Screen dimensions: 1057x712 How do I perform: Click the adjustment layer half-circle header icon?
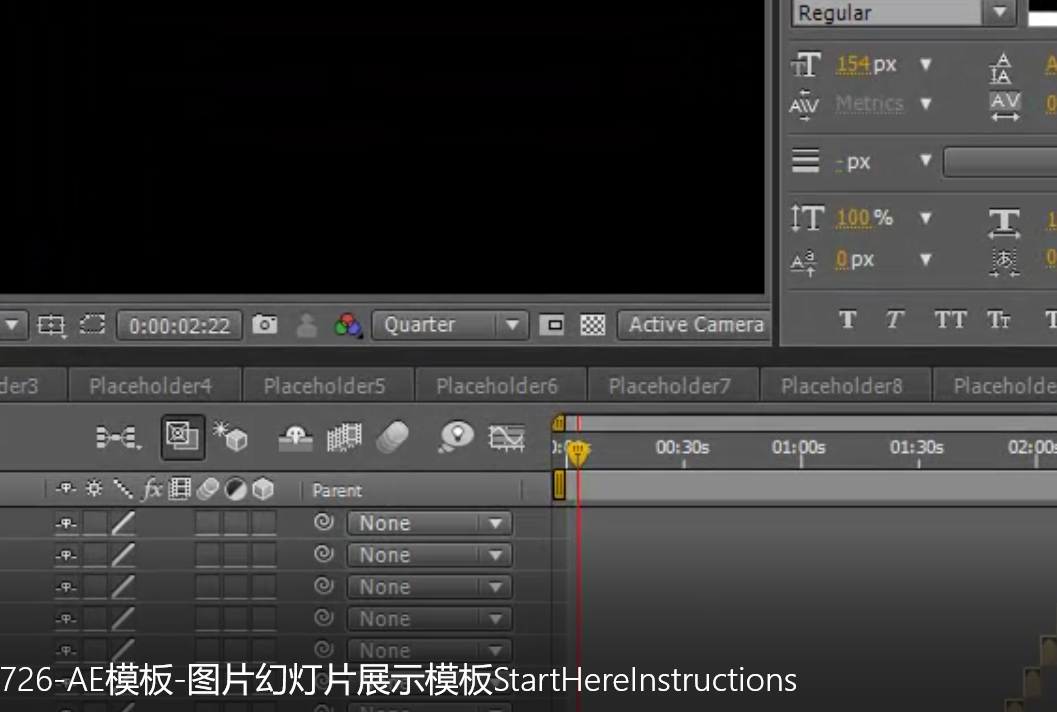(x=235, y=489)
